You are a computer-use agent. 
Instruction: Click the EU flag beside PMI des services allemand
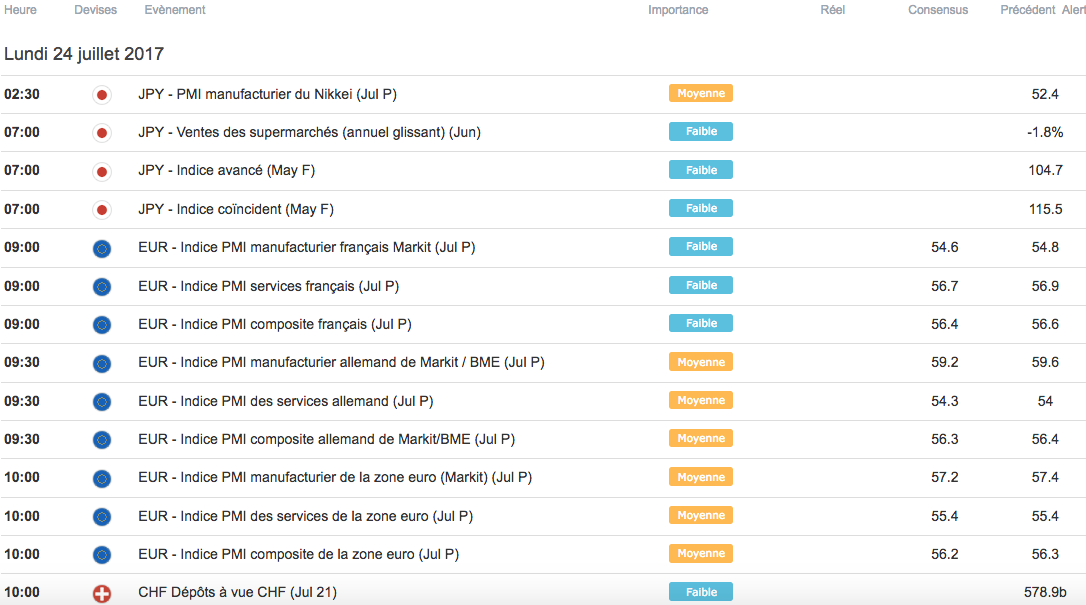click(x=101, y=402)
